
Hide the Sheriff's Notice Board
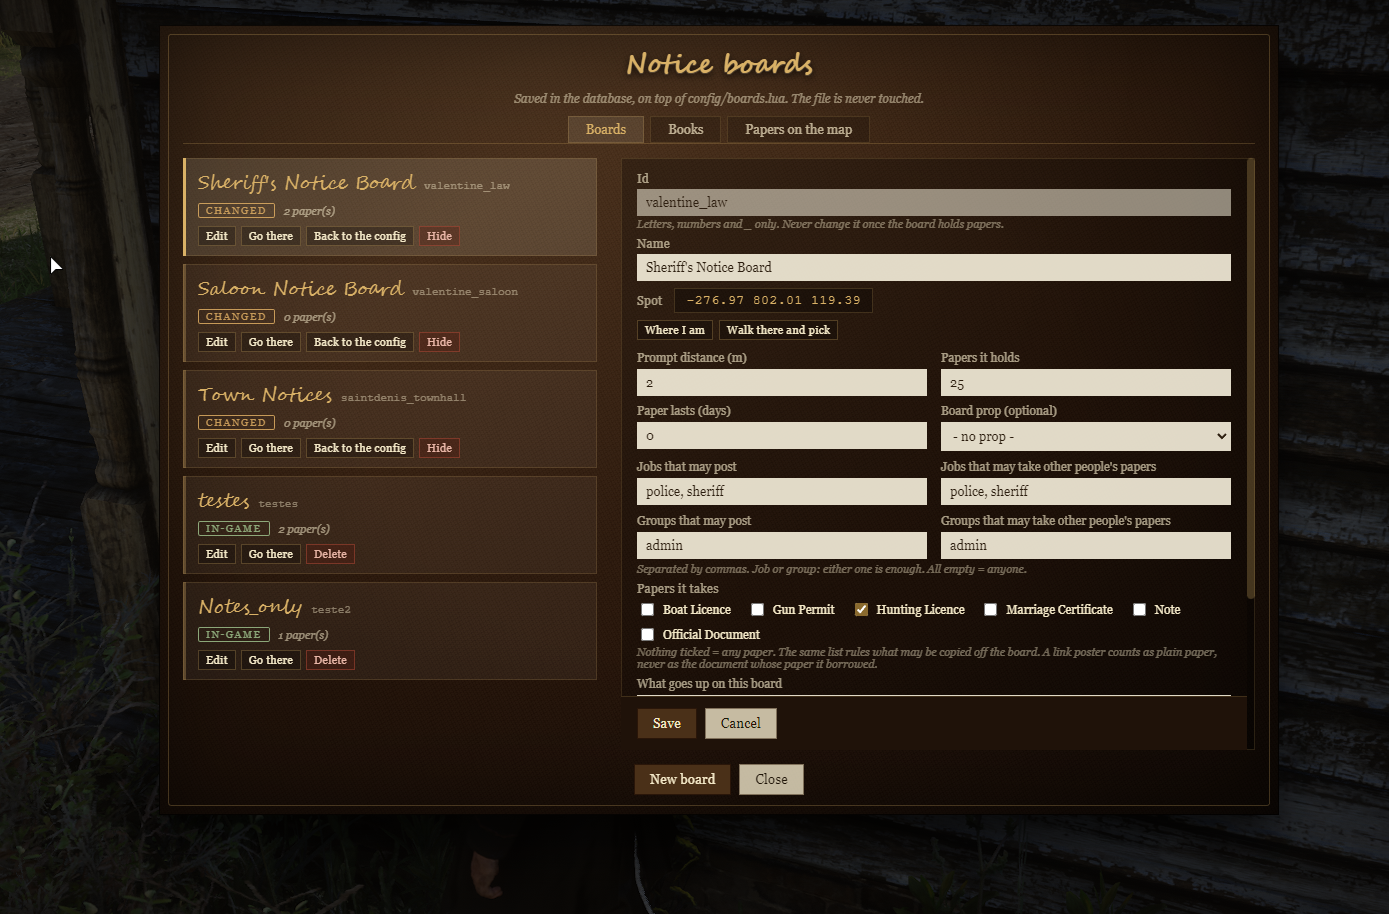tap(439, 236)
